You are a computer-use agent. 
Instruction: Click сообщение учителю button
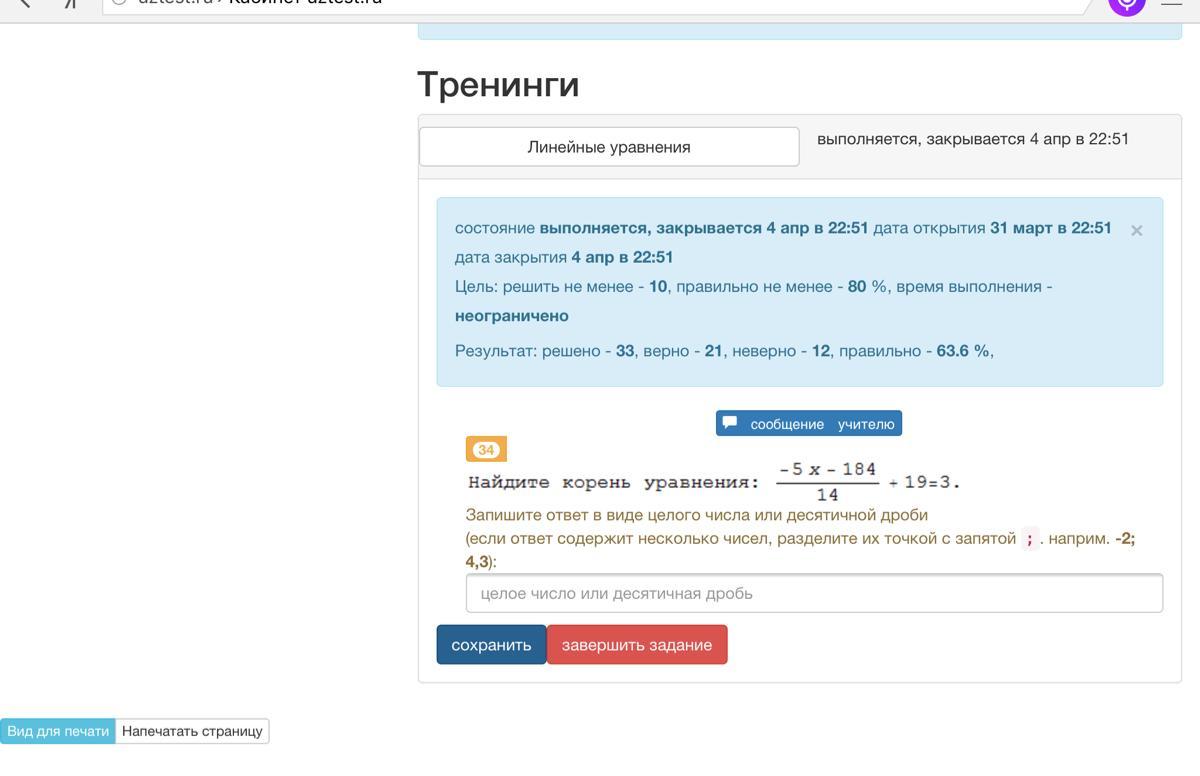[809, 424]
